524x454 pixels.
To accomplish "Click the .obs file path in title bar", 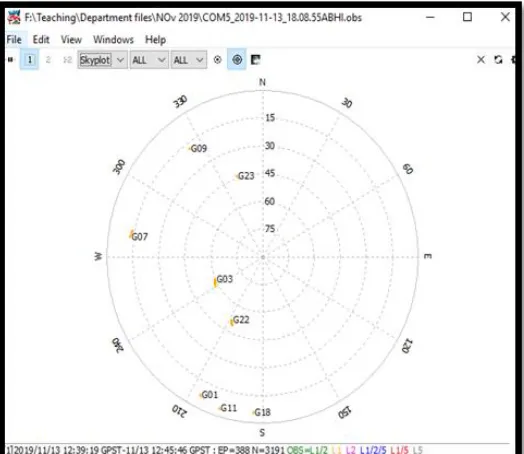I will pos(193,17).
